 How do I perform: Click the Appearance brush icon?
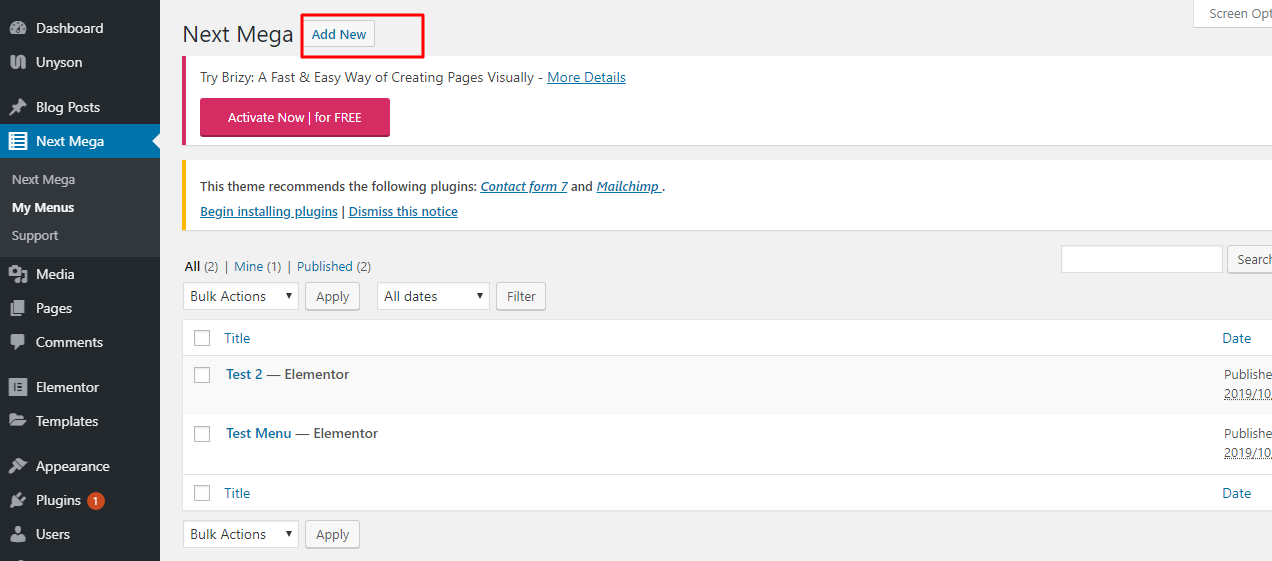18,466
